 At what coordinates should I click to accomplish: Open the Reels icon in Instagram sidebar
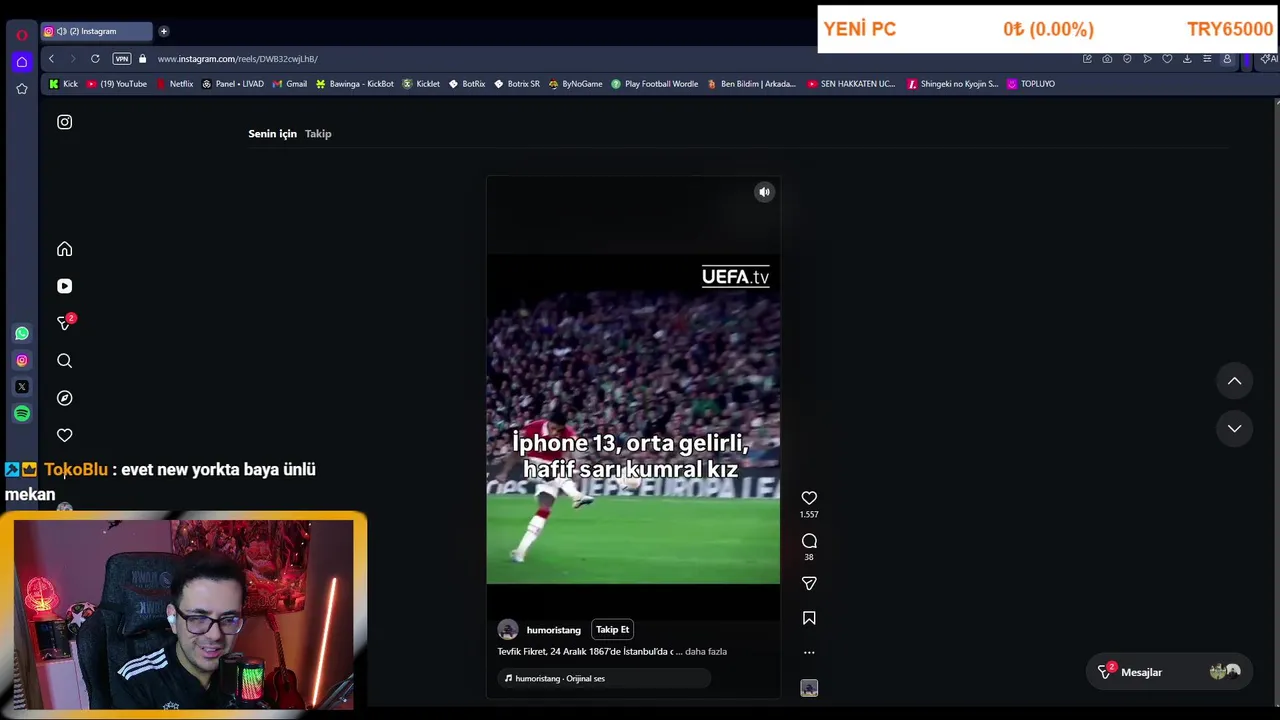(x=64, y=286)
